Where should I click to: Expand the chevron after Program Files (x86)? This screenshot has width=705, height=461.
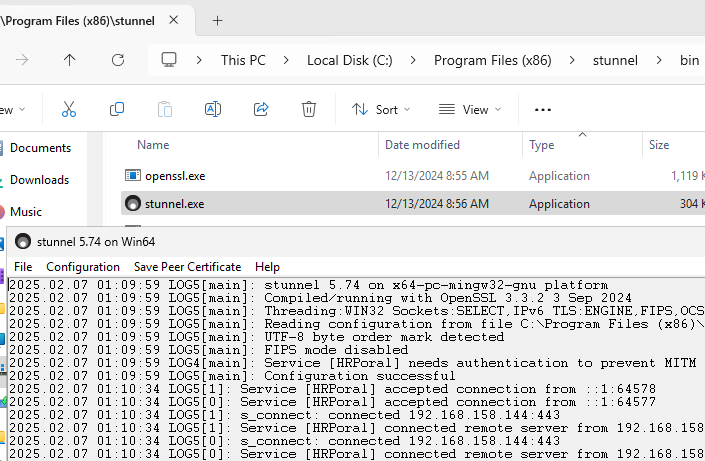point(572,60)
